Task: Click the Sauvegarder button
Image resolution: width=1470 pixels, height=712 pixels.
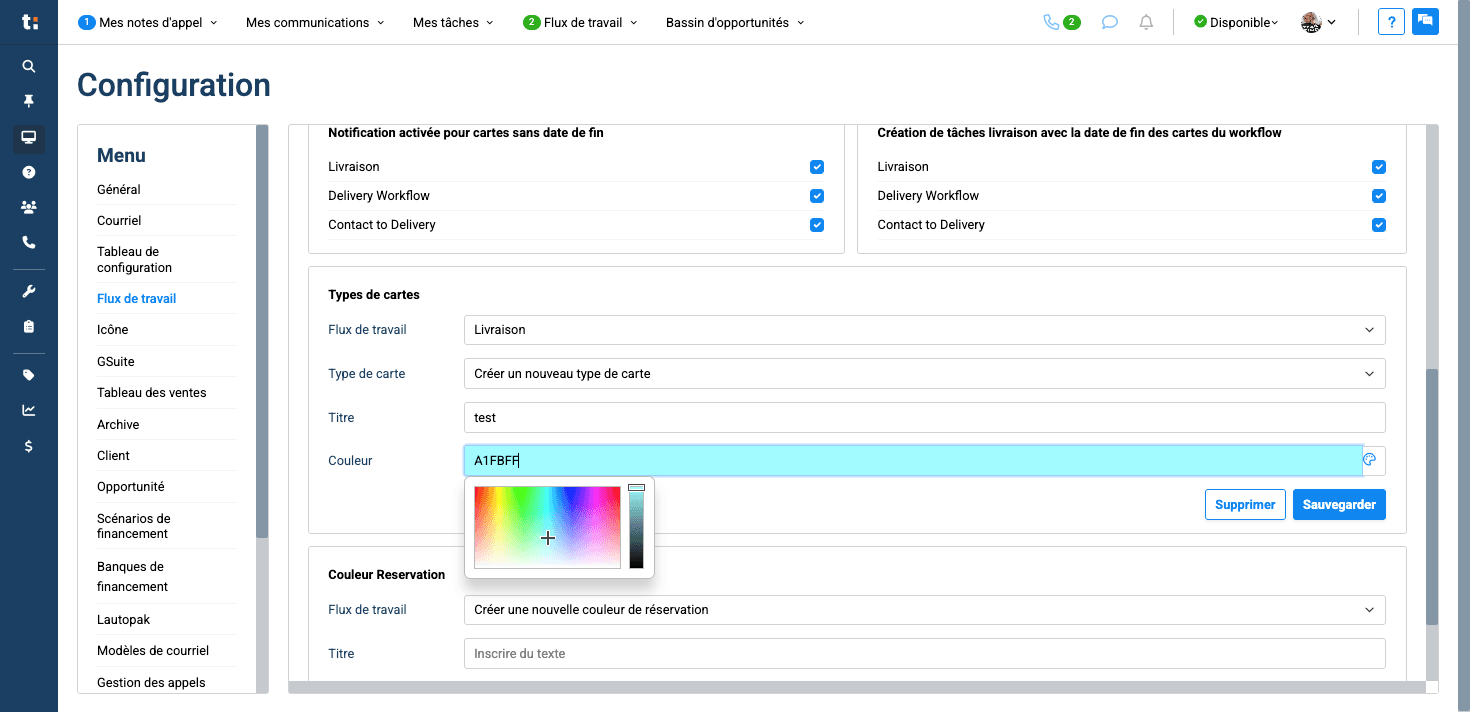Action: (1339, 505)
